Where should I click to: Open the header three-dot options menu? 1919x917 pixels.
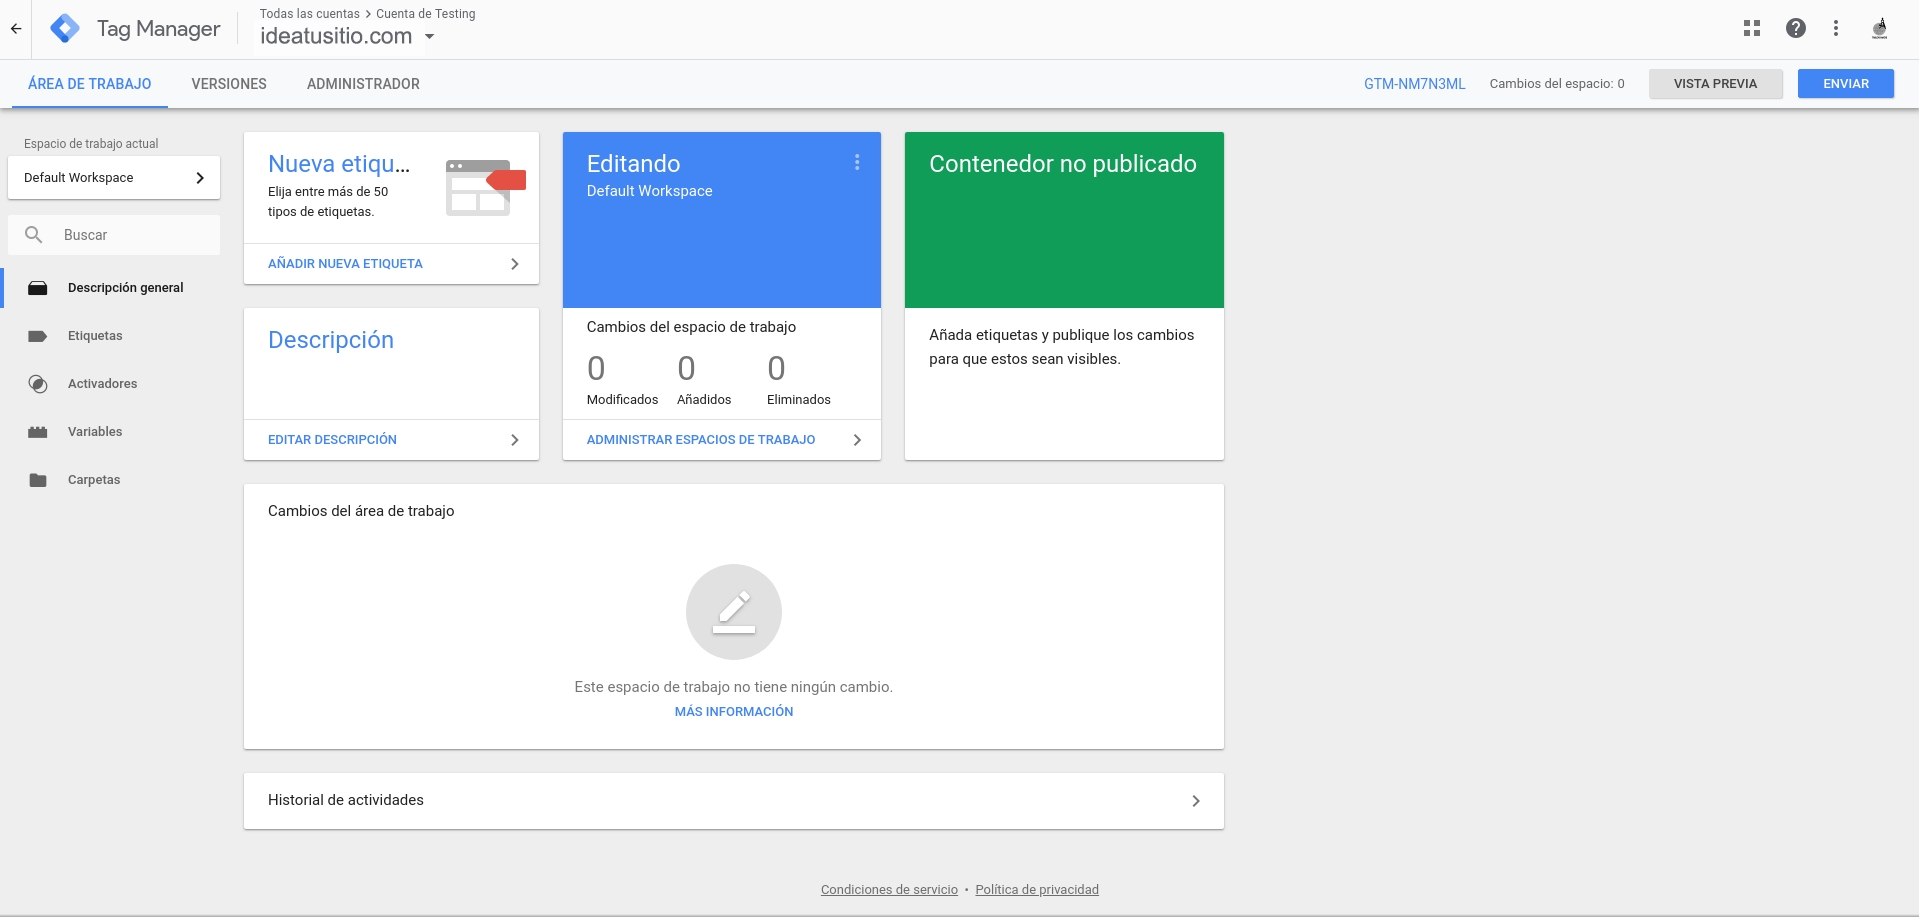point(1835,29)
